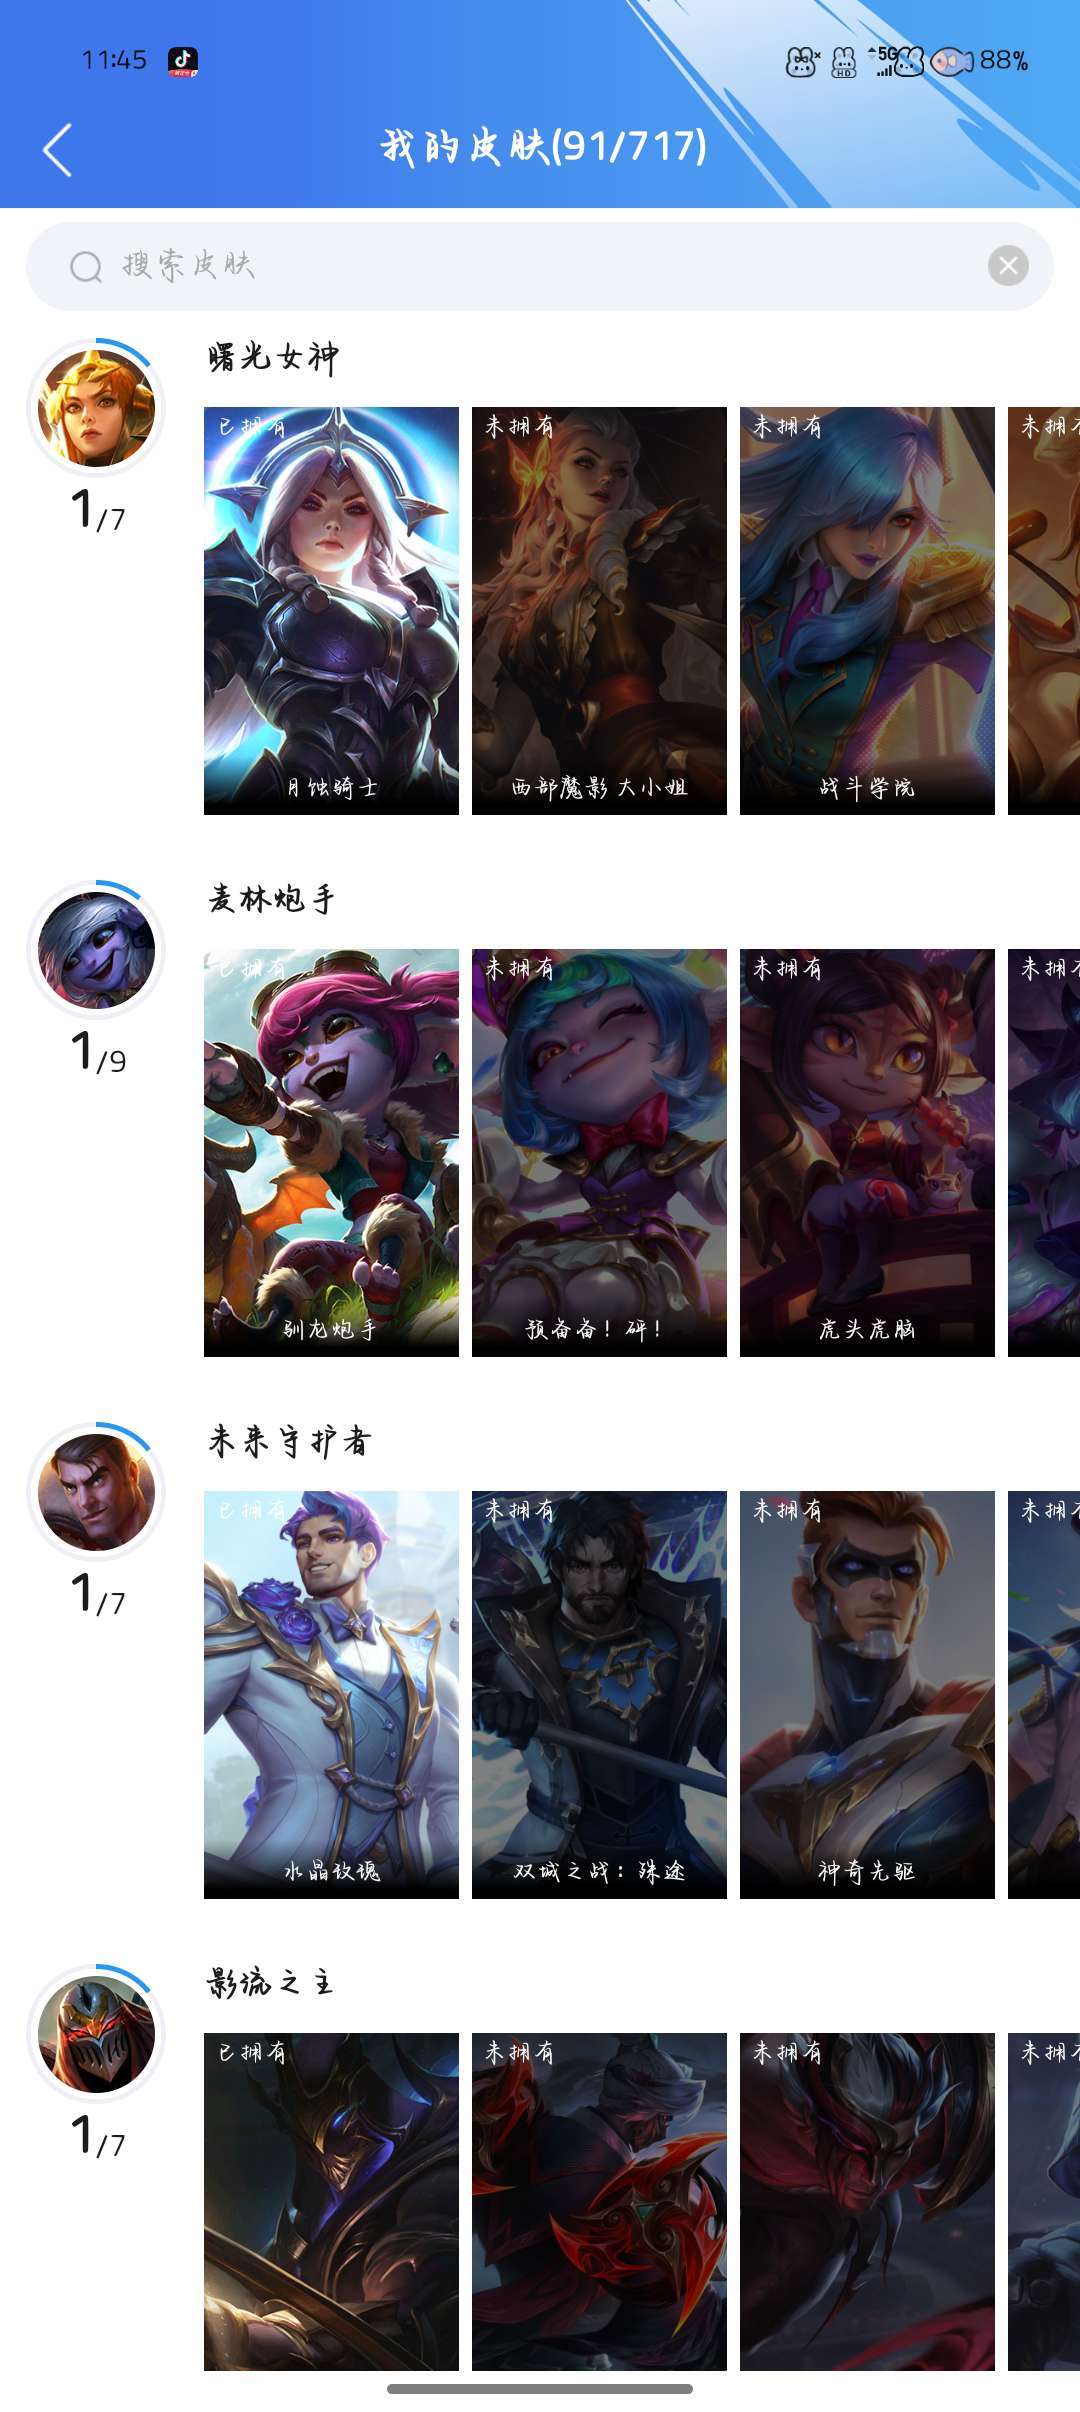Viewport: 1080px width, 2412px height.
Task: Select the 水晶玫瑰 skin card
Action: 331,1695
